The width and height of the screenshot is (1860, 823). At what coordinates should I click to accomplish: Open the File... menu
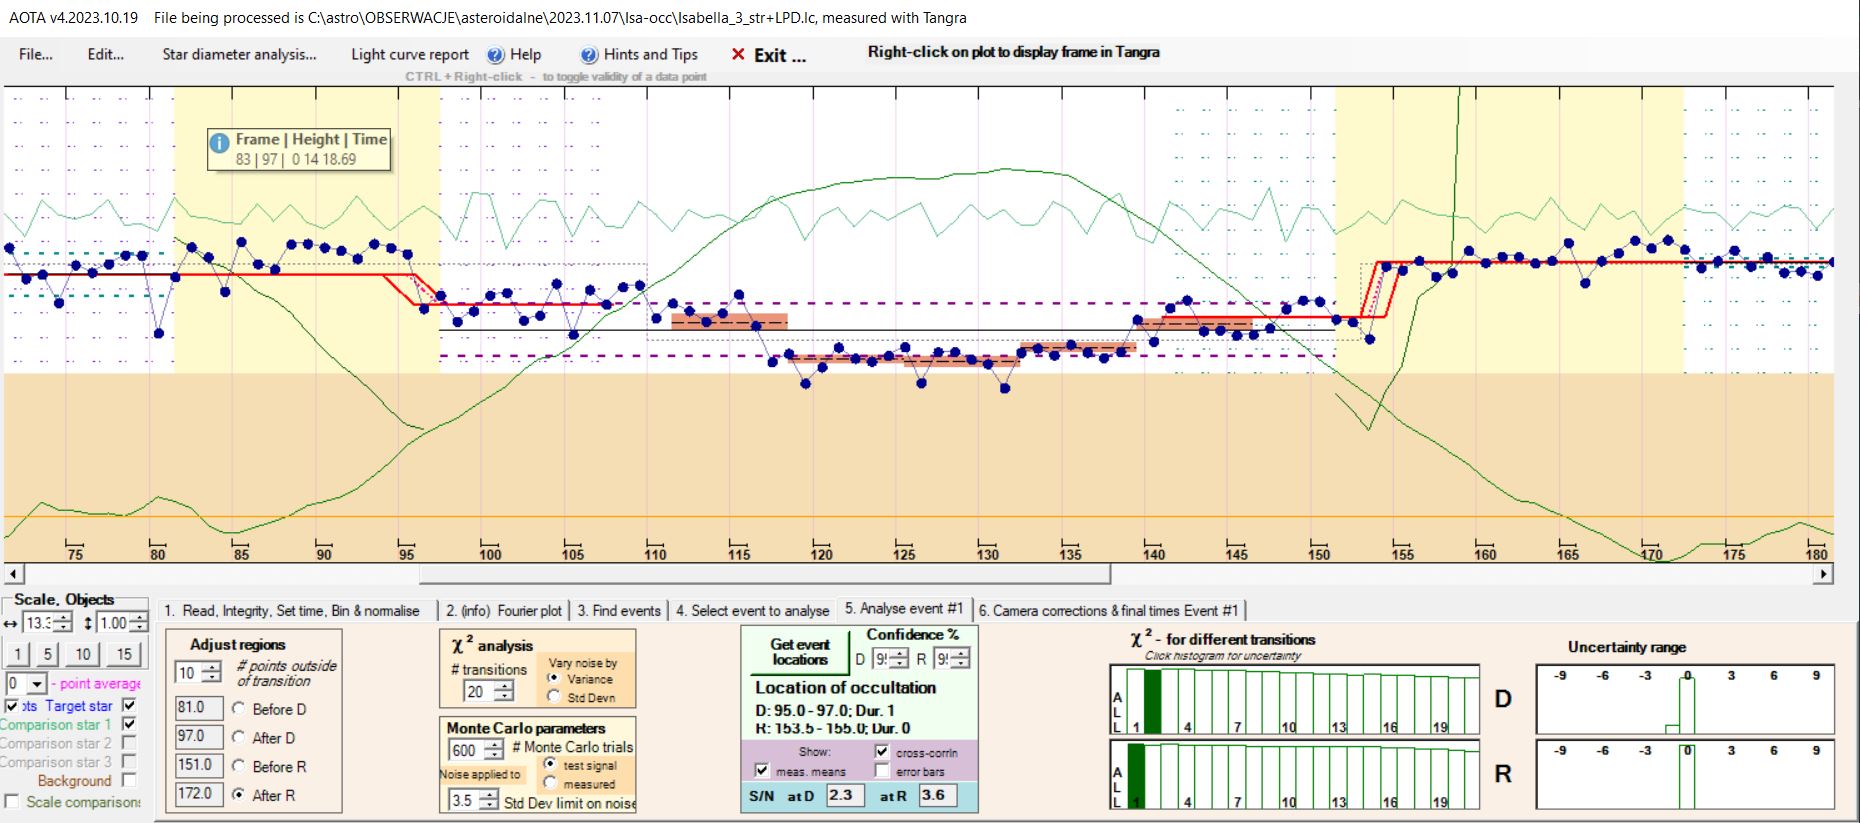[x=35, y=54]
